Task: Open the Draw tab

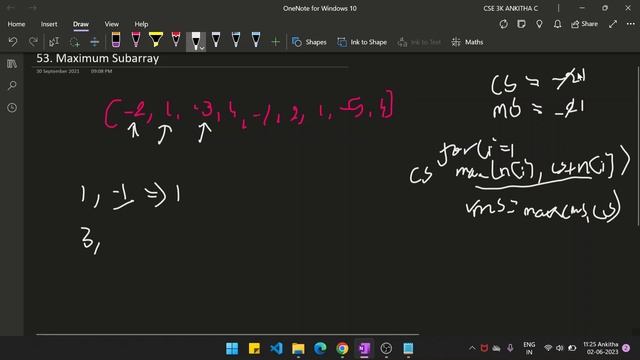Action: (81, 24)
